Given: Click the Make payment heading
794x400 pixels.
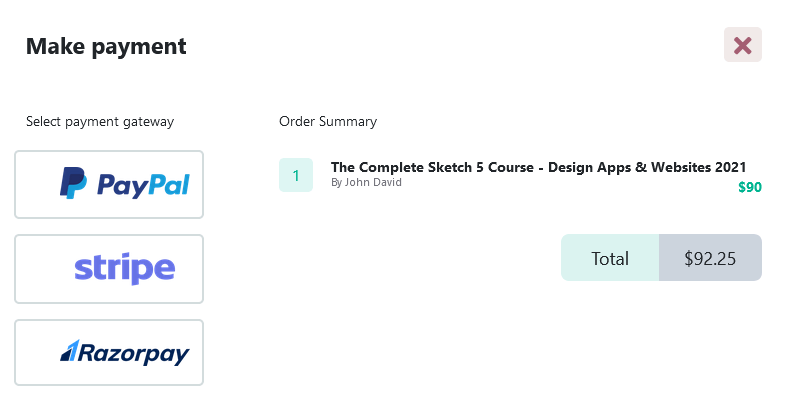Looking at the screenshot, I should [106, 46].
